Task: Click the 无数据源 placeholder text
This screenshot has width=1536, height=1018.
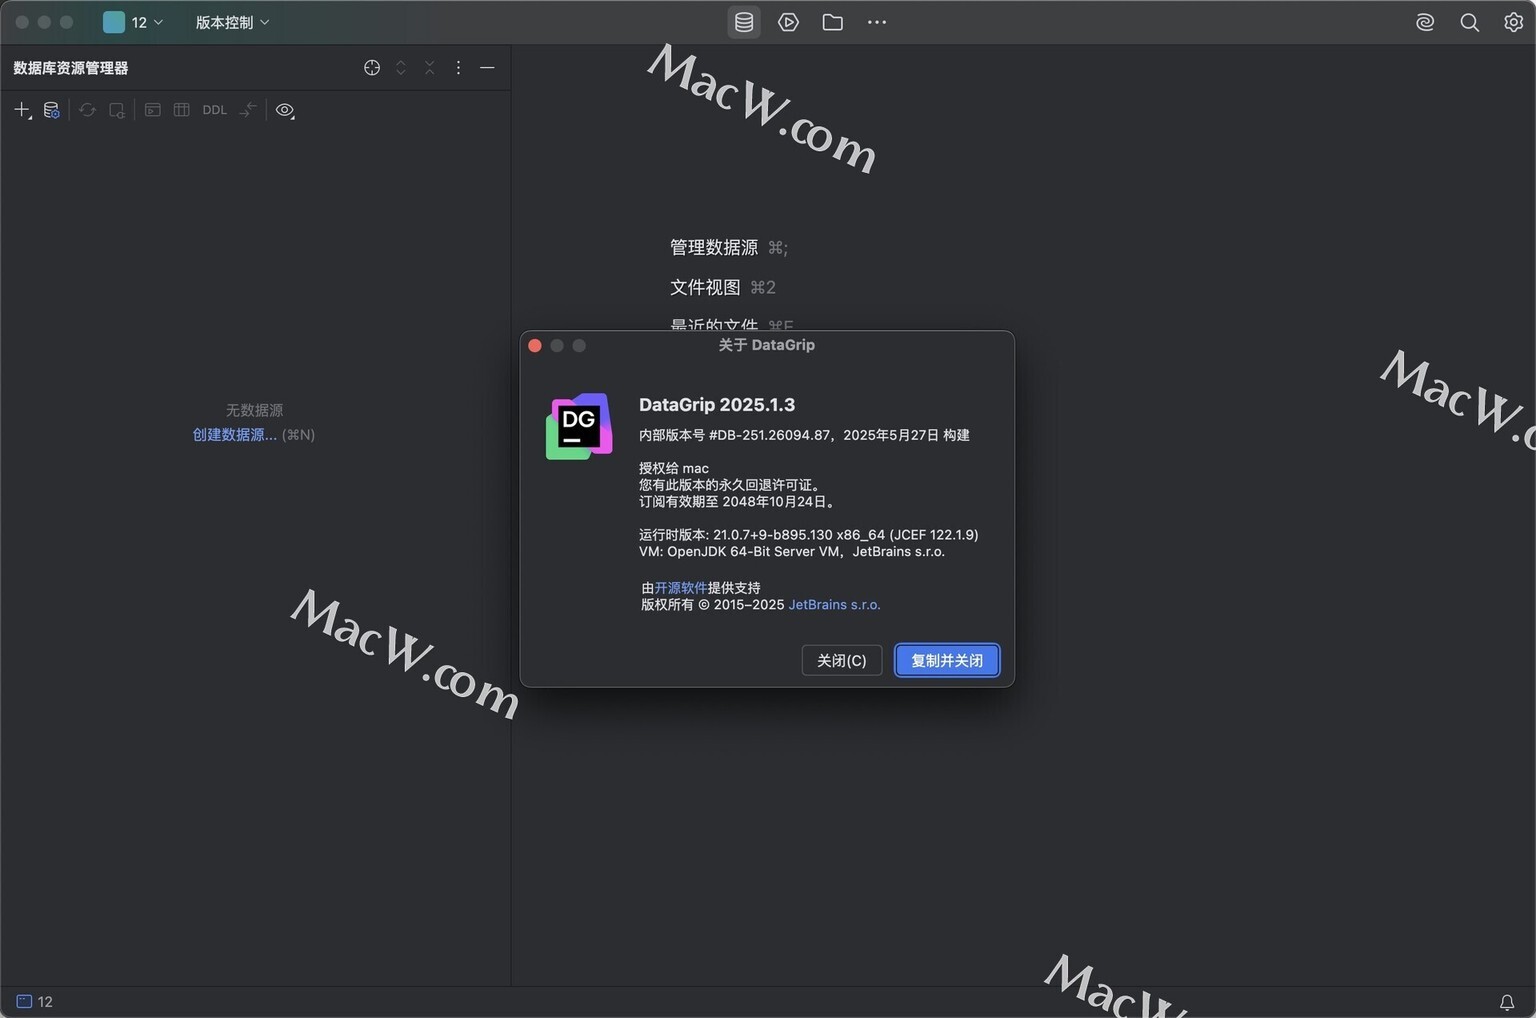Action: click(x=254, y=410)
